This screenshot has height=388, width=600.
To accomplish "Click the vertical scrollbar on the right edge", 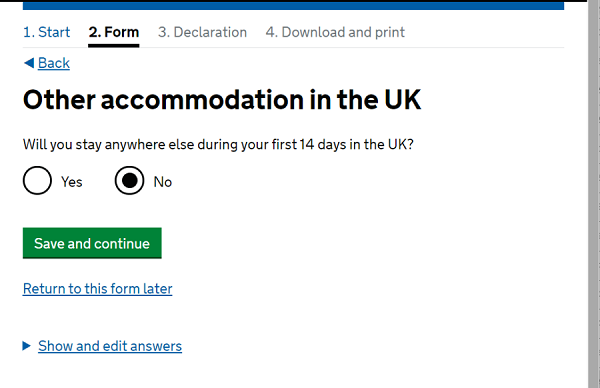I will (x=593, y=194).
